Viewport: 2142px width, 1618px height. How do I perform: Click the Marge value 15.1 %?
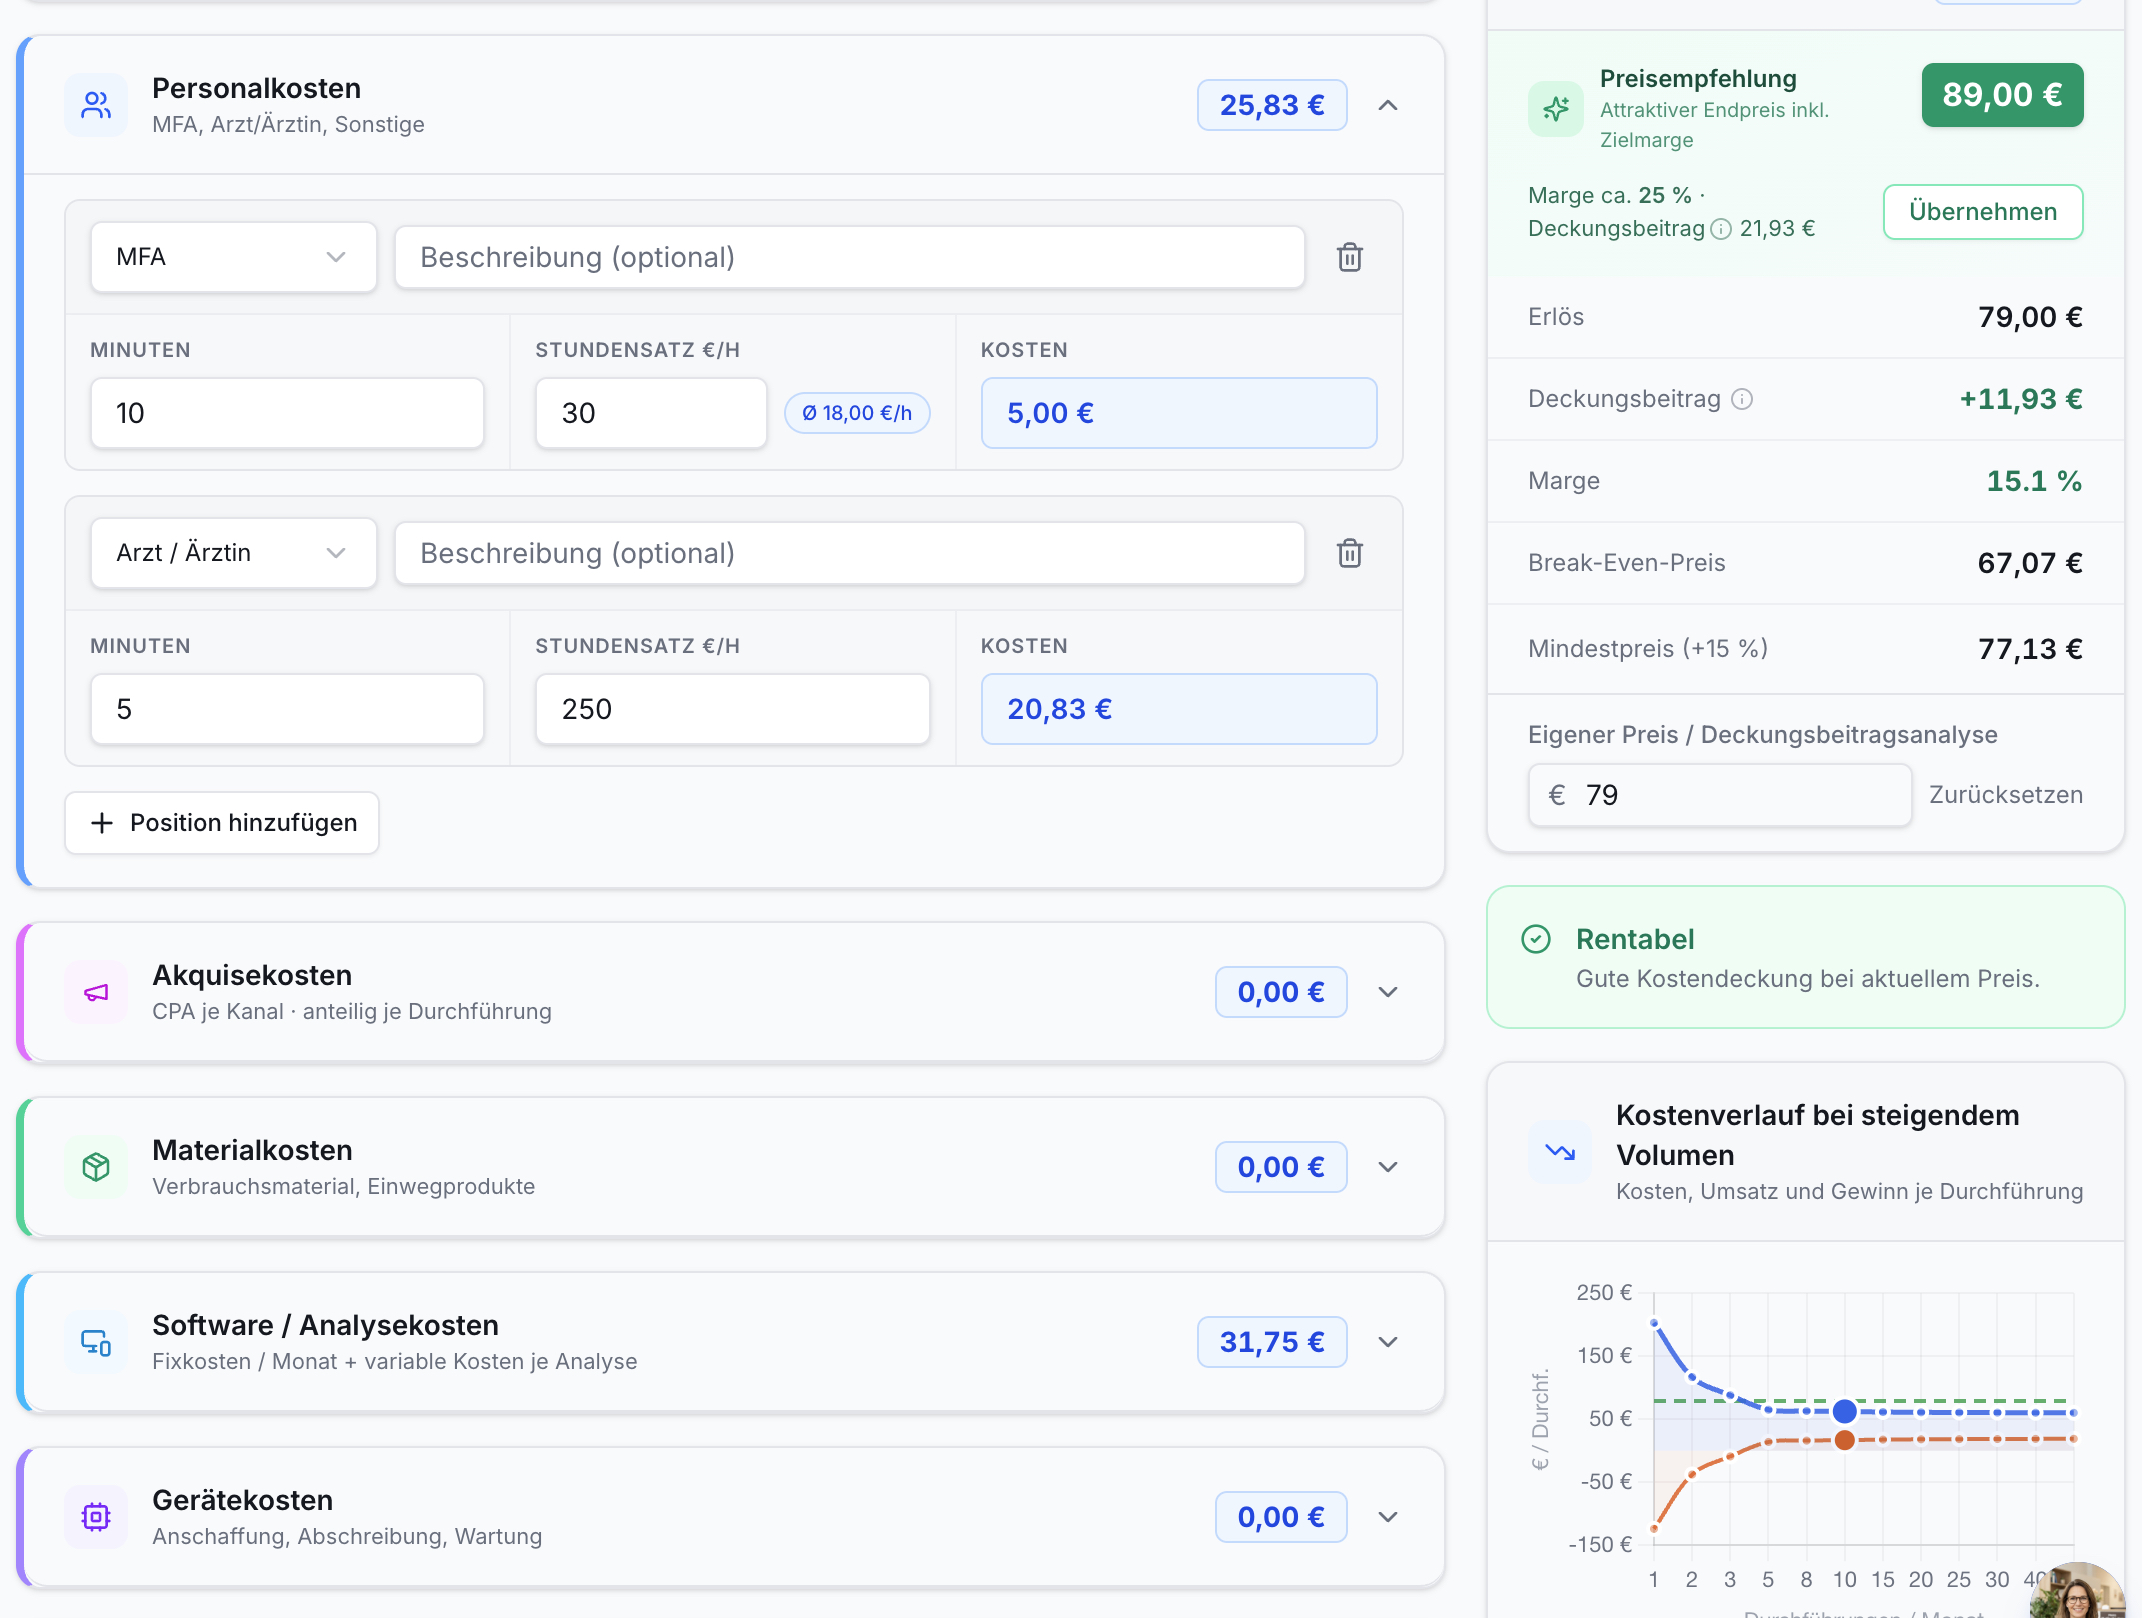[x=2034, y=481]
